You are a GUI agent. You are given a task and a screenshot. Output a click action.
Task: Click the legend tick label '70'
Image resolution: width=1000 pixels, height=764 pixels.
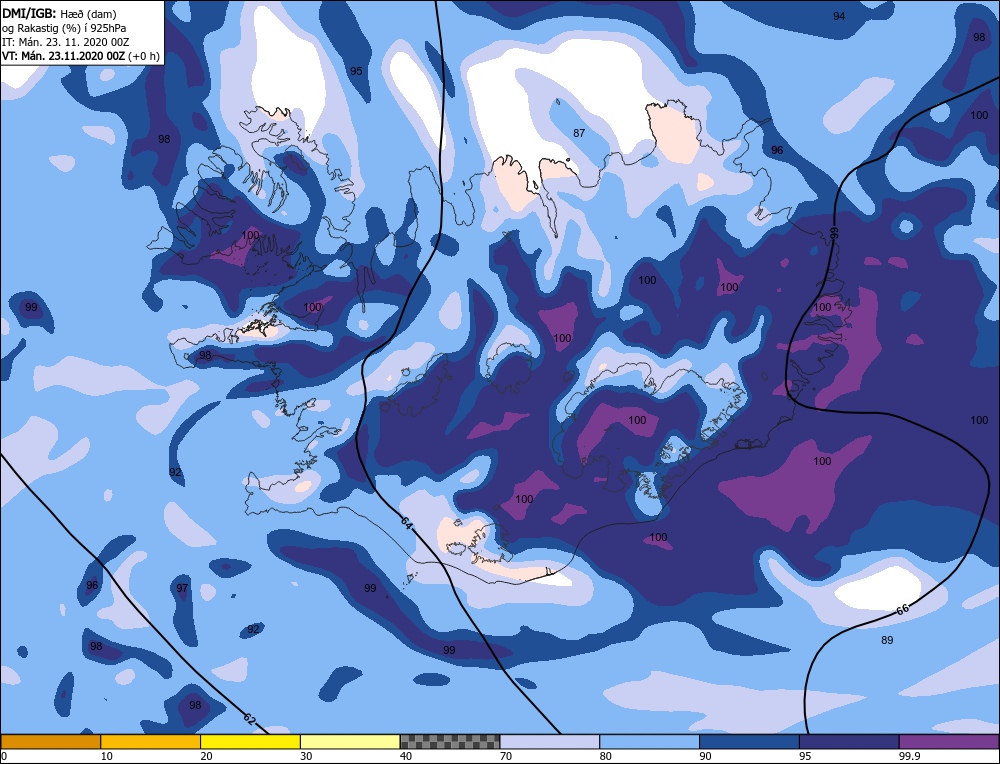coord(506,756)
